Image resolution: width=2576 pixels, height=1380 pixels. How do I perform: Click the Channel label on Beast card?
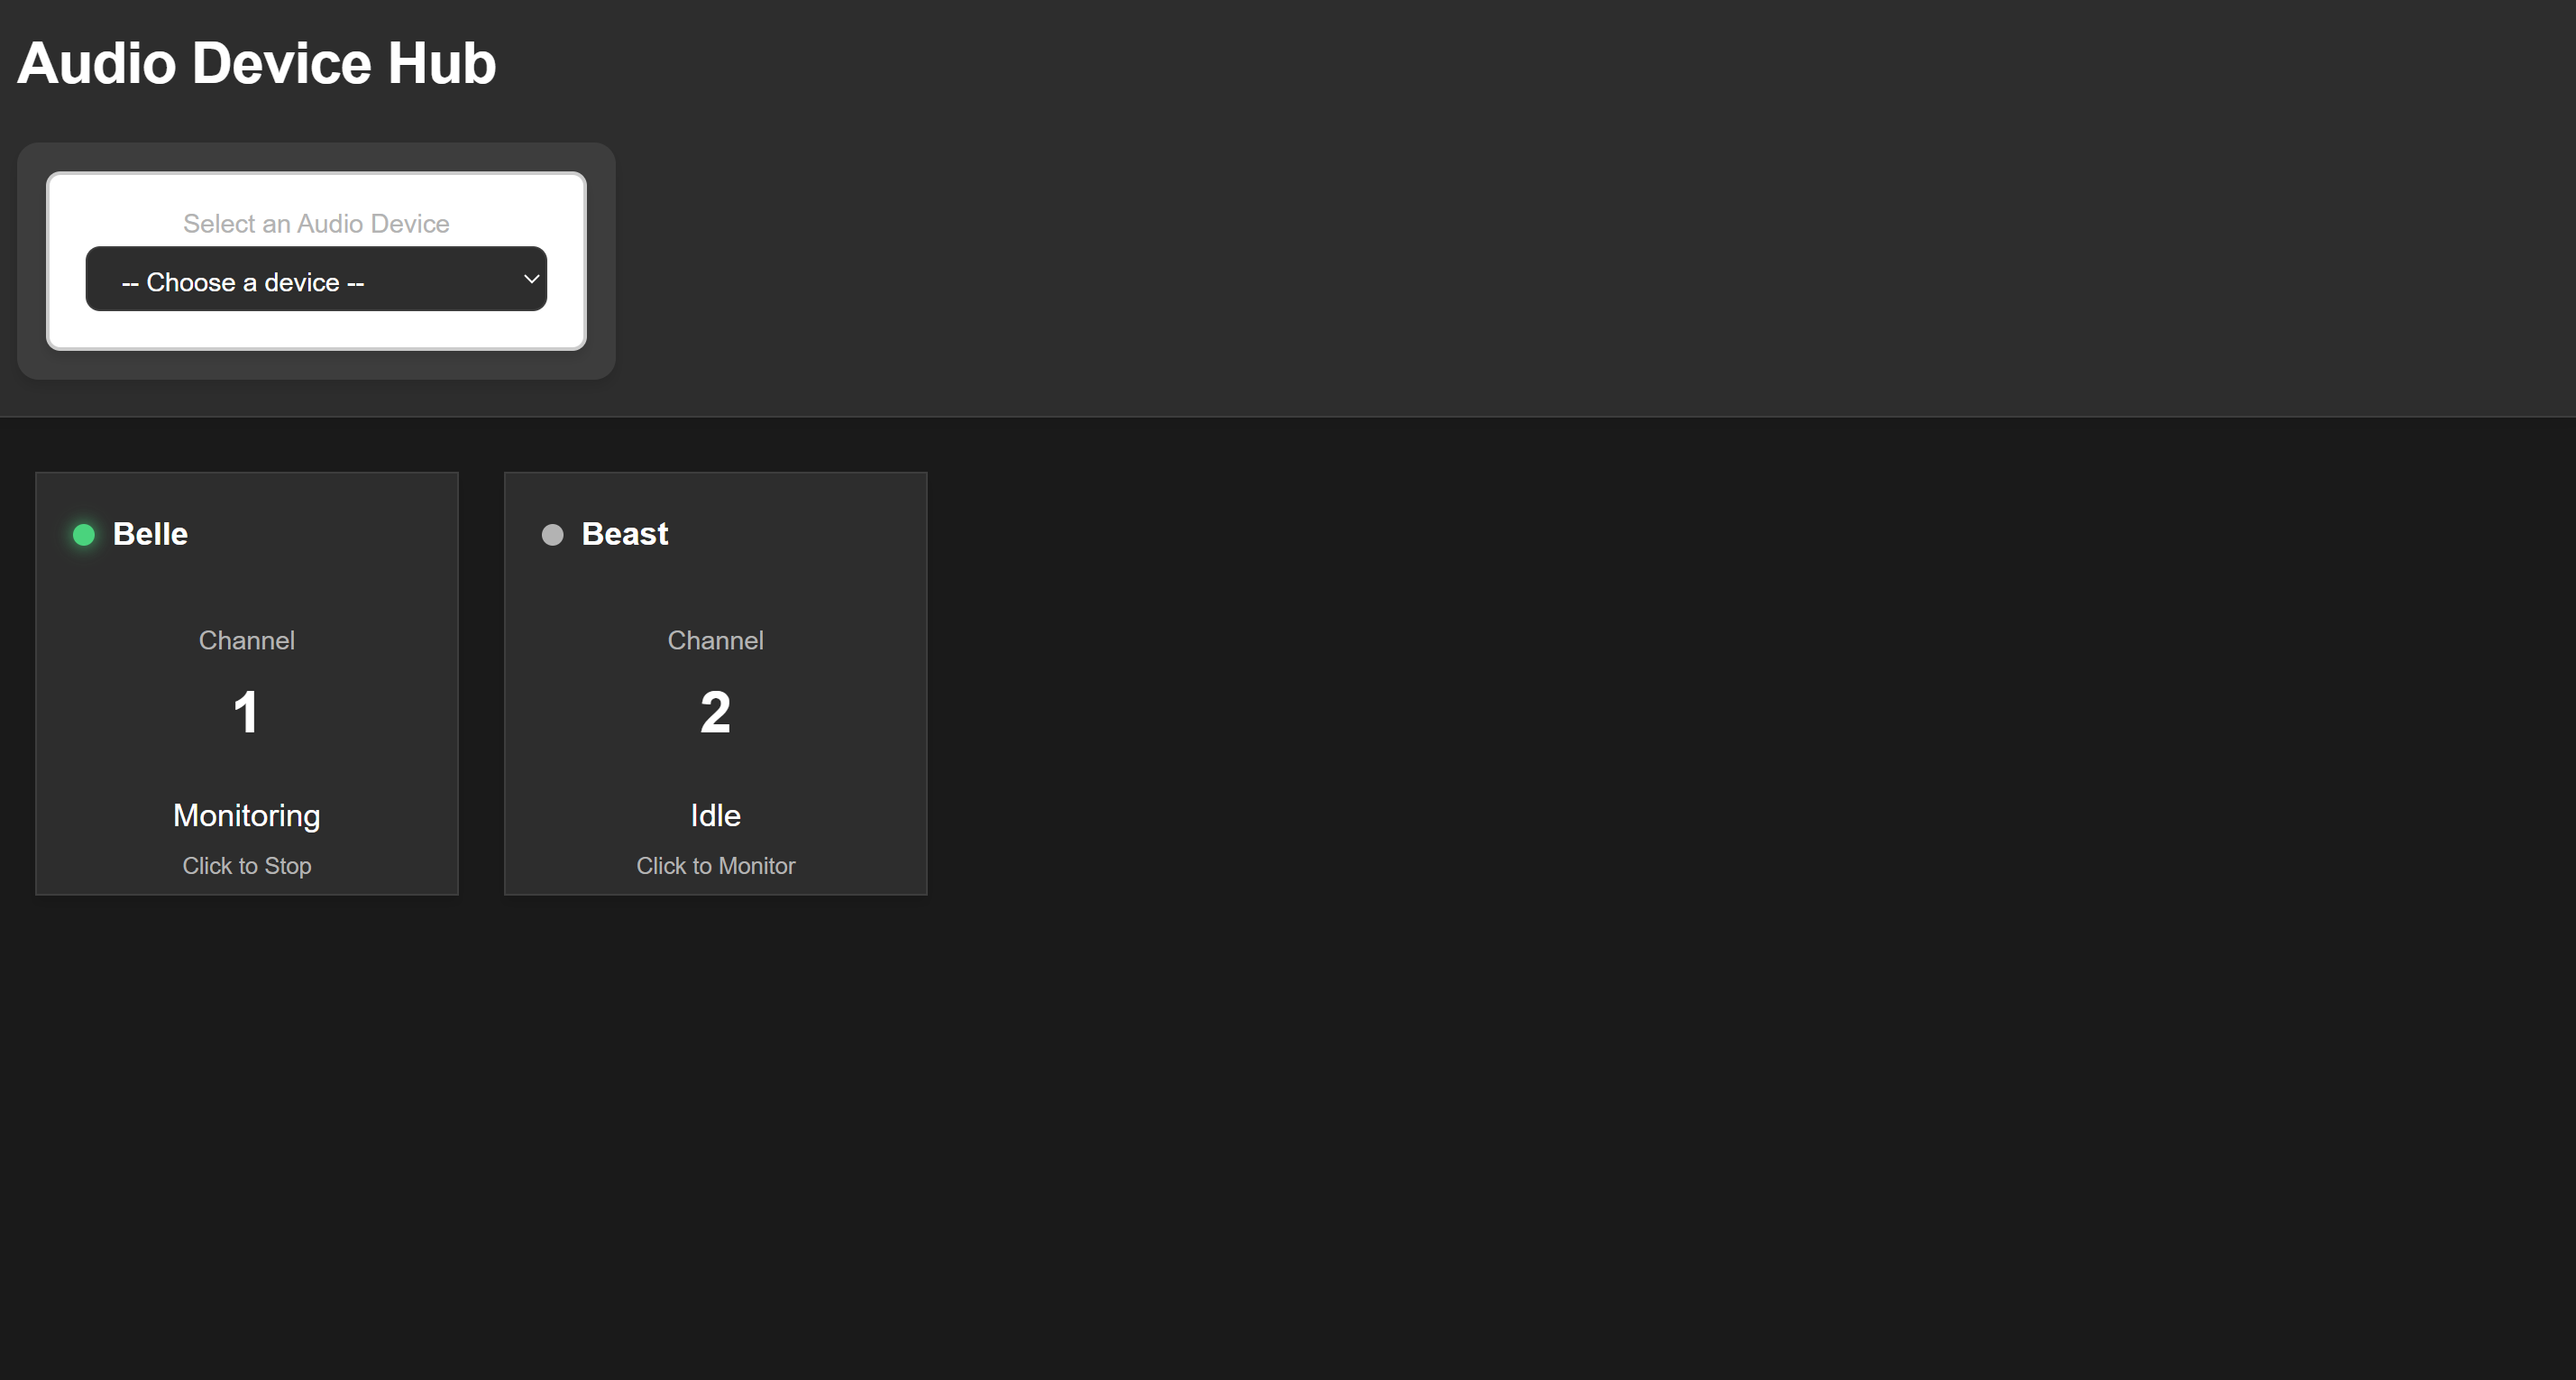[715, 640]
